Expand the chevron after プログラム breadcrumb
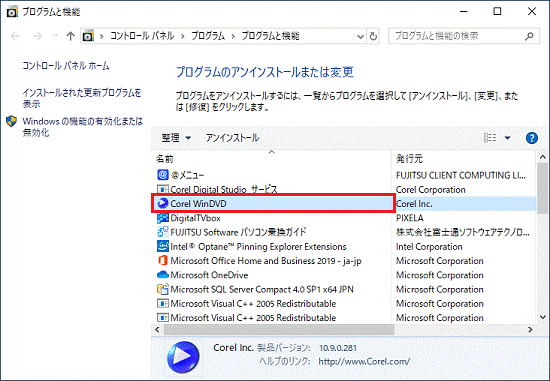The height and width of the screenshot is (381, 550). point(233,36)
